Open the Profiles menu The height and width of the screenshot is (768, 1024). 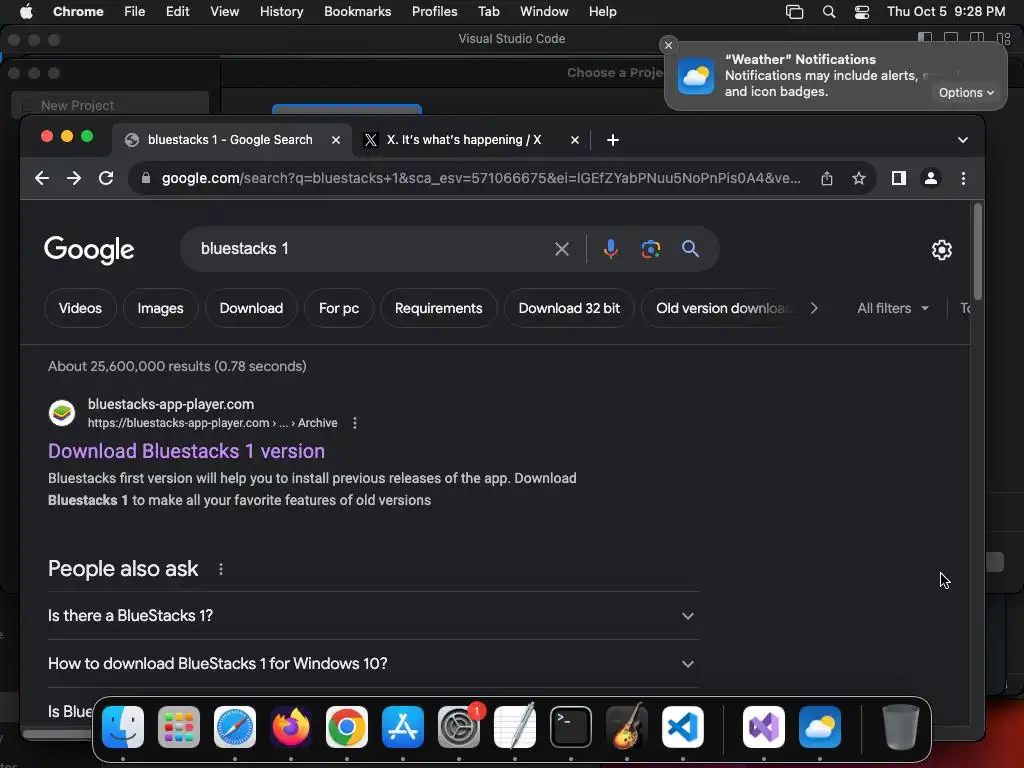(x=434, y=12)
